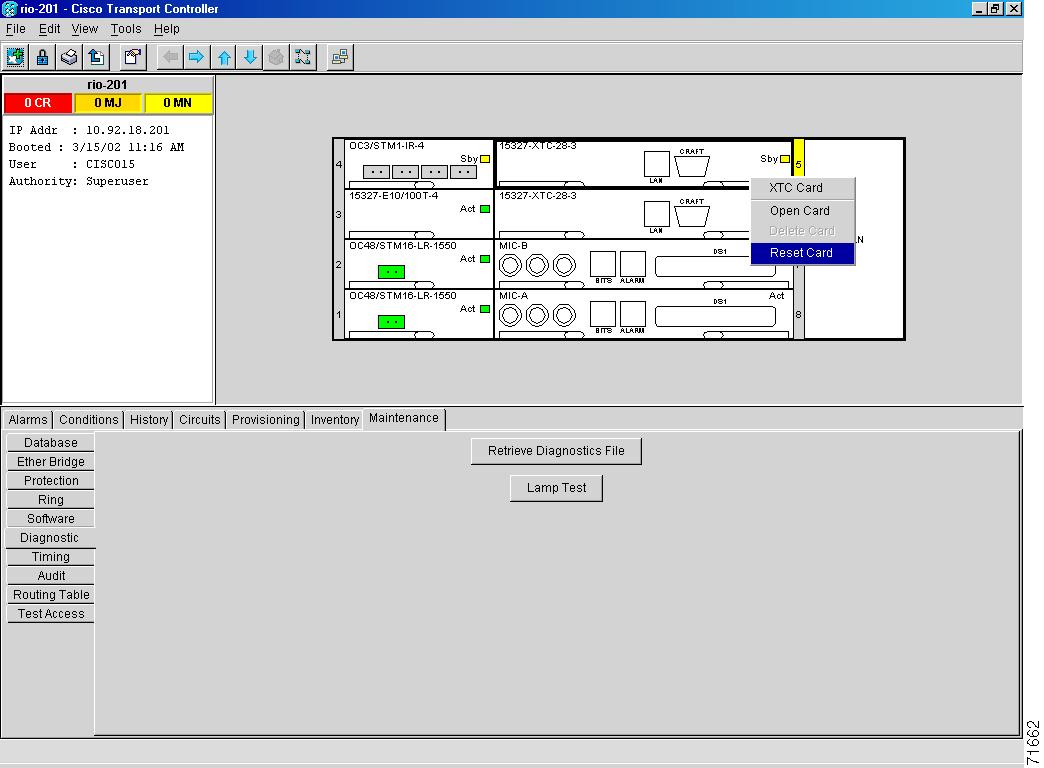Open the Ring subtab
The height and width of the screenshot is (768, 1044).
(51, 500)
